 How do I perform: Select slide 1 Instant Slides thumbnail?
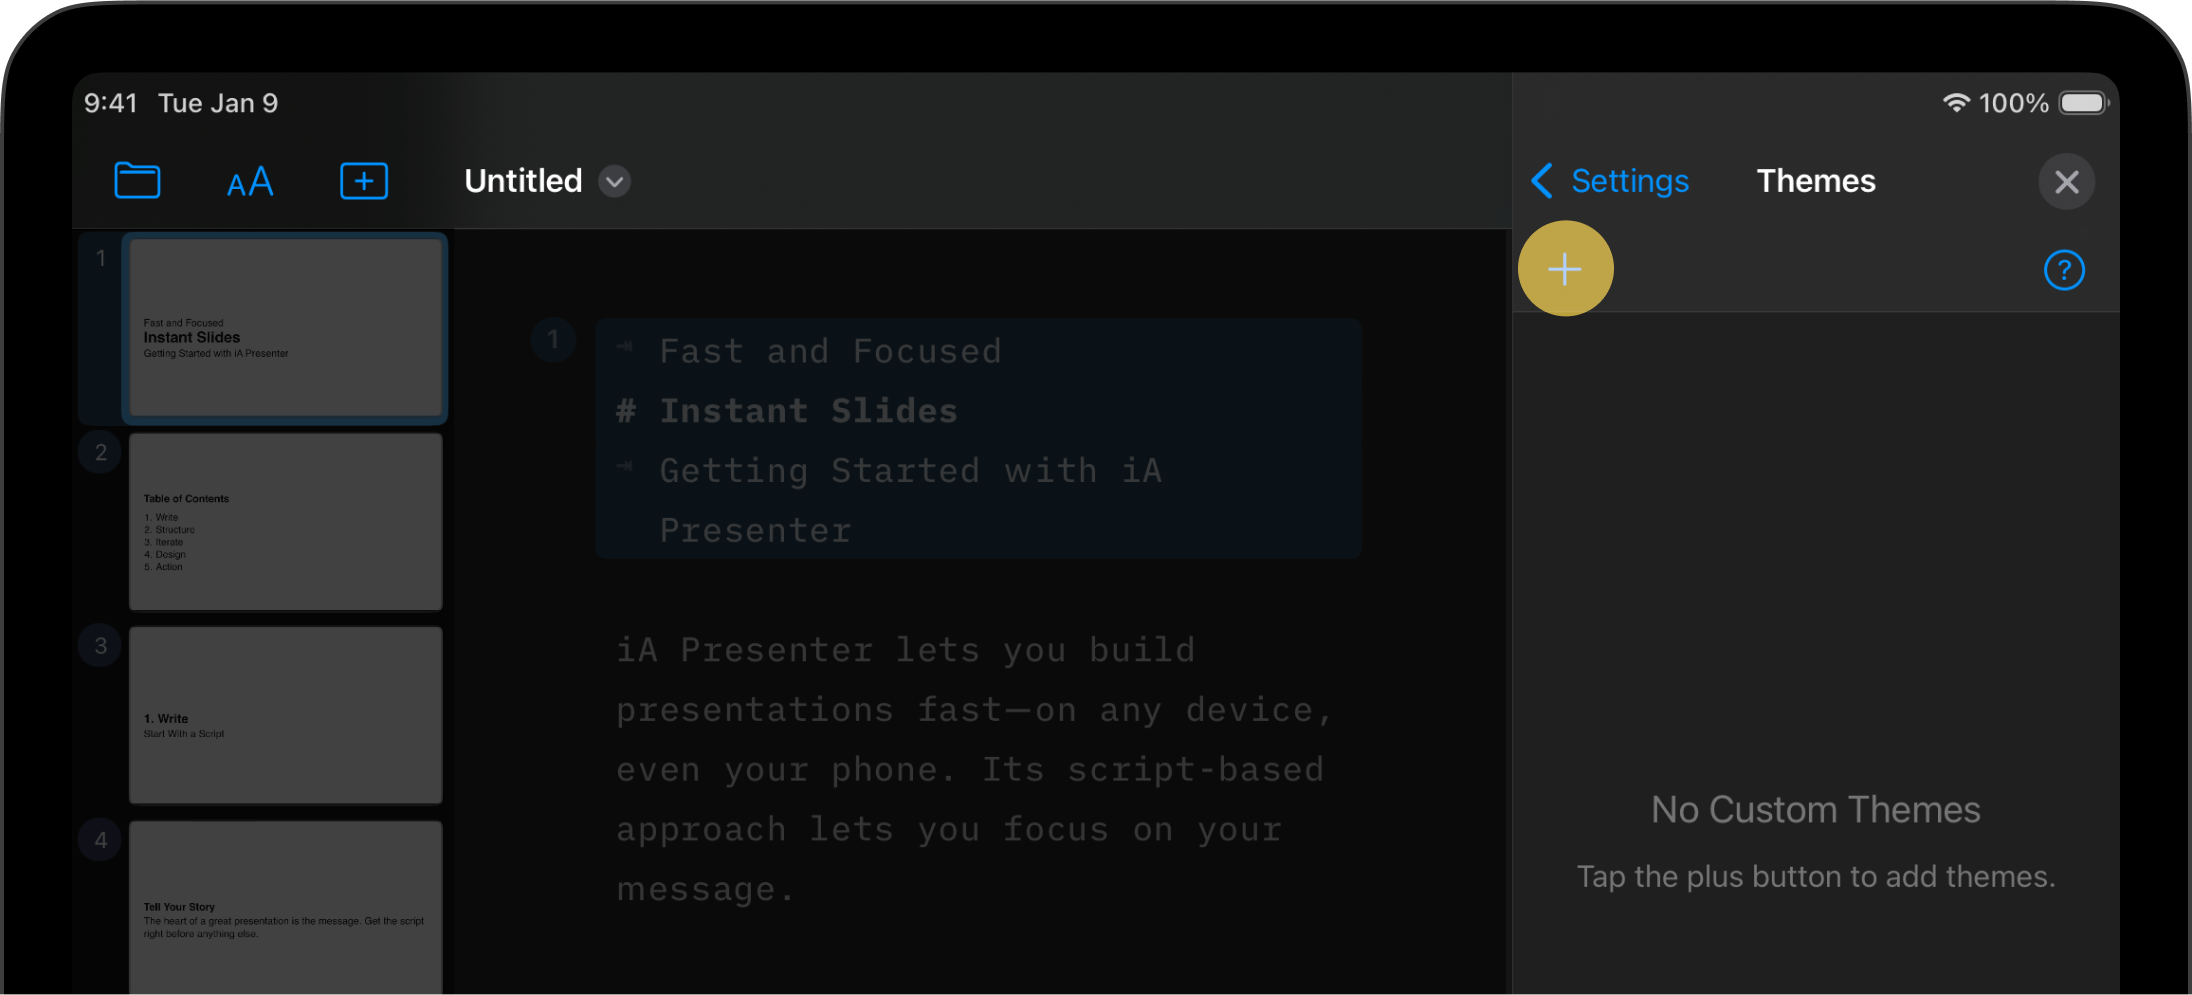pyautogui.click(x=285, y=328)
